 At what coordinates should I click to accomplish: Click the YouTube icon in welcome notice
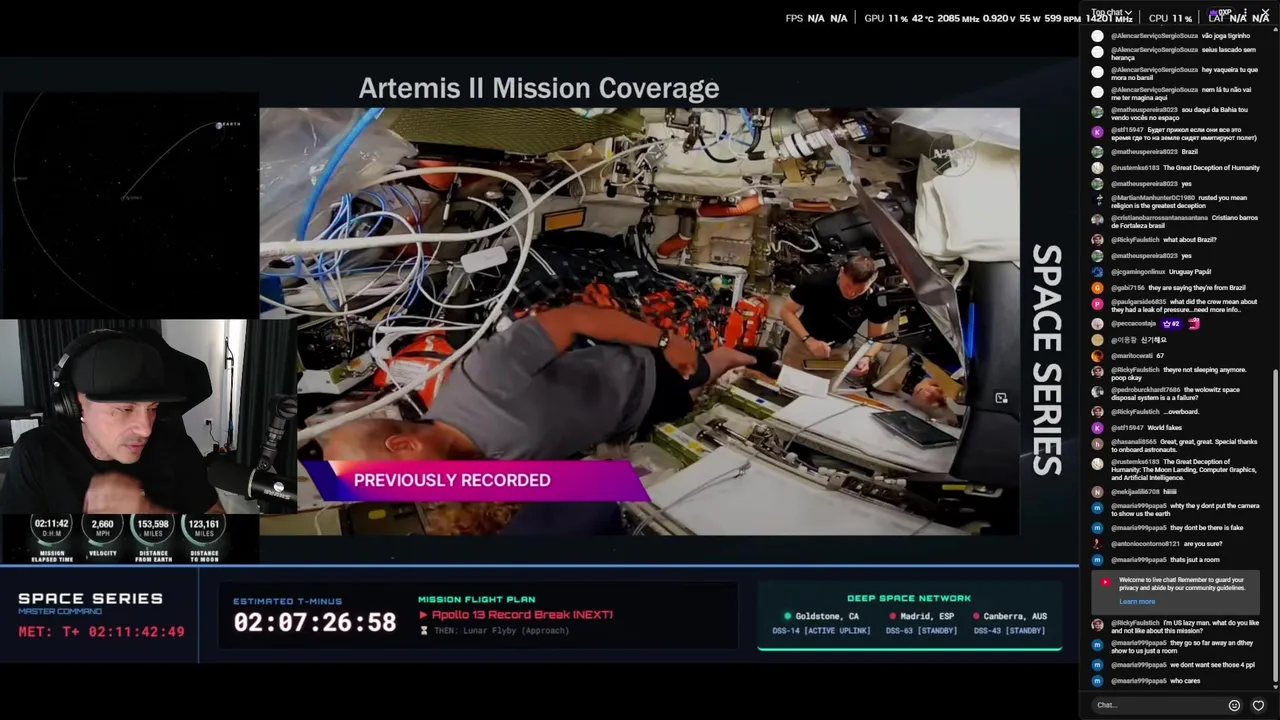coord(1105,582)
